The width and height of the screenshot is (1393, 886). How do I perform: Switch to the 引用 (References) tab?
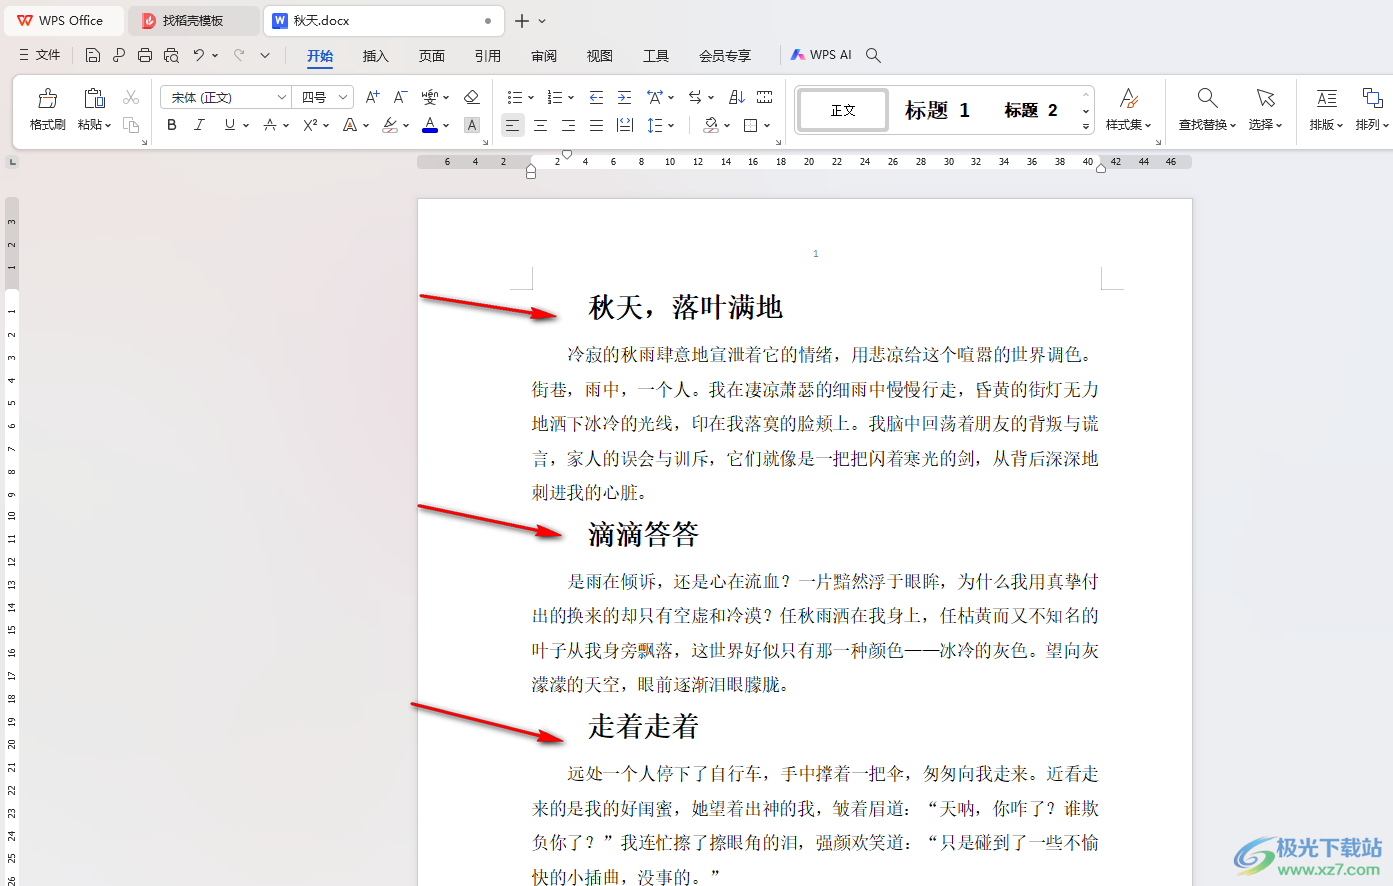coord(488,56)
